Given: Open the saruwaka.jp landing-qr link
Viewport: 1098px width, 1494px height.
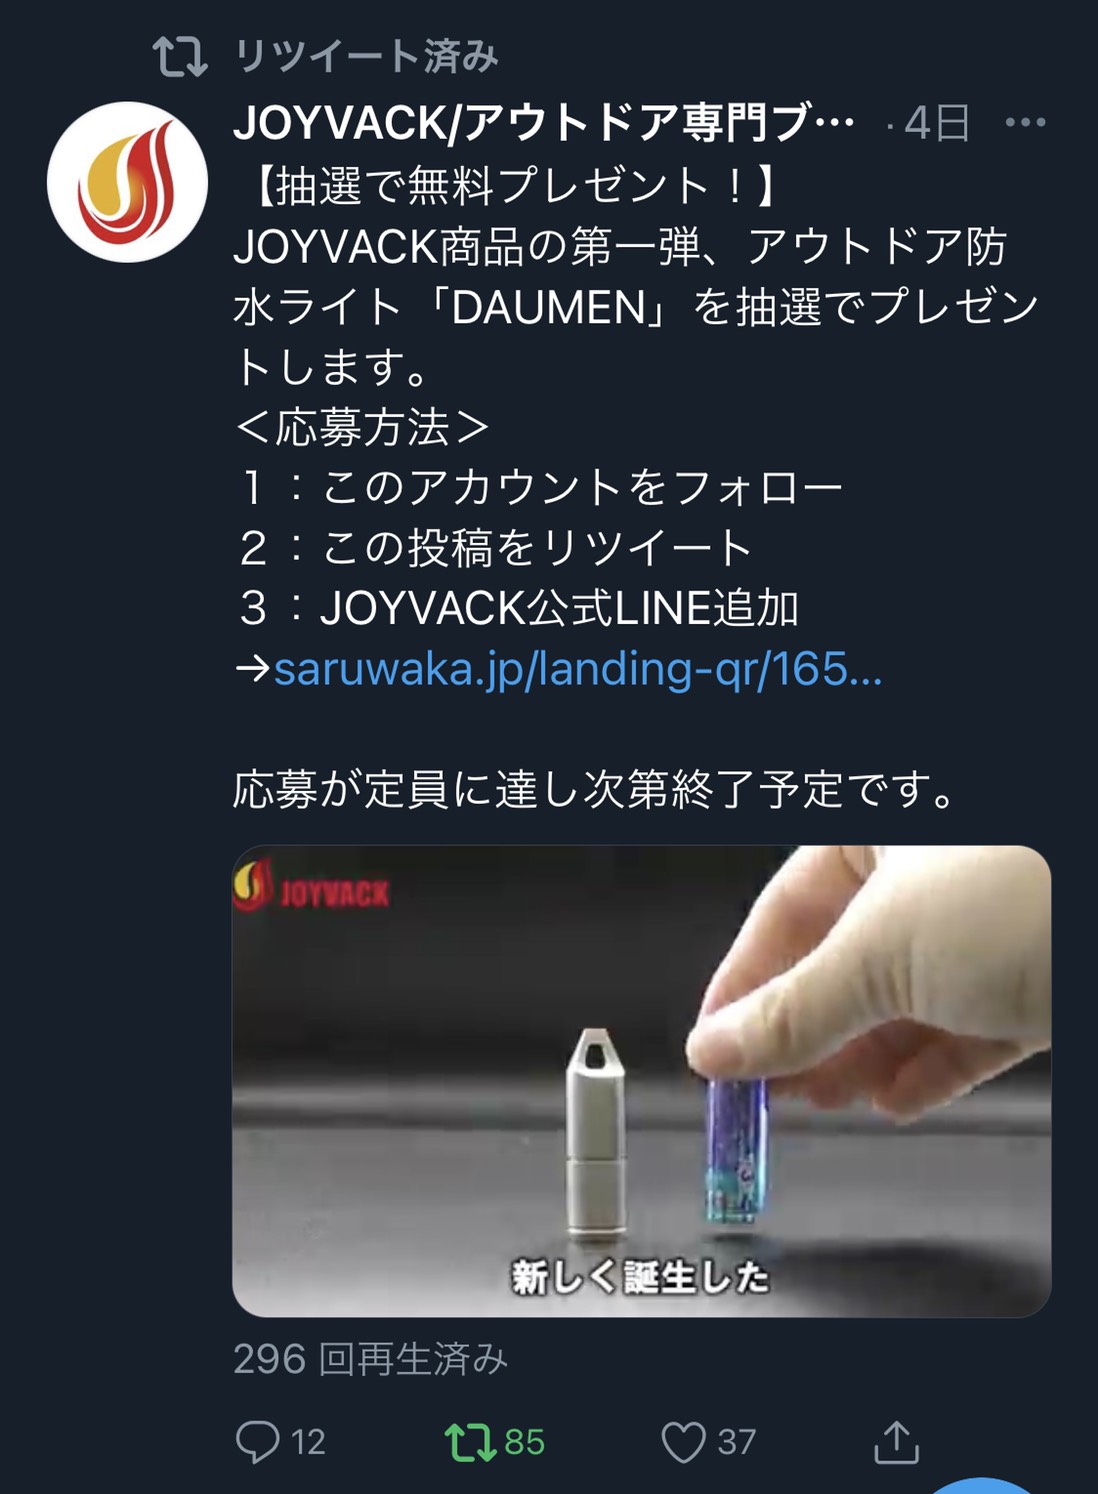Looking at the screenshot, I should (578, 669).
